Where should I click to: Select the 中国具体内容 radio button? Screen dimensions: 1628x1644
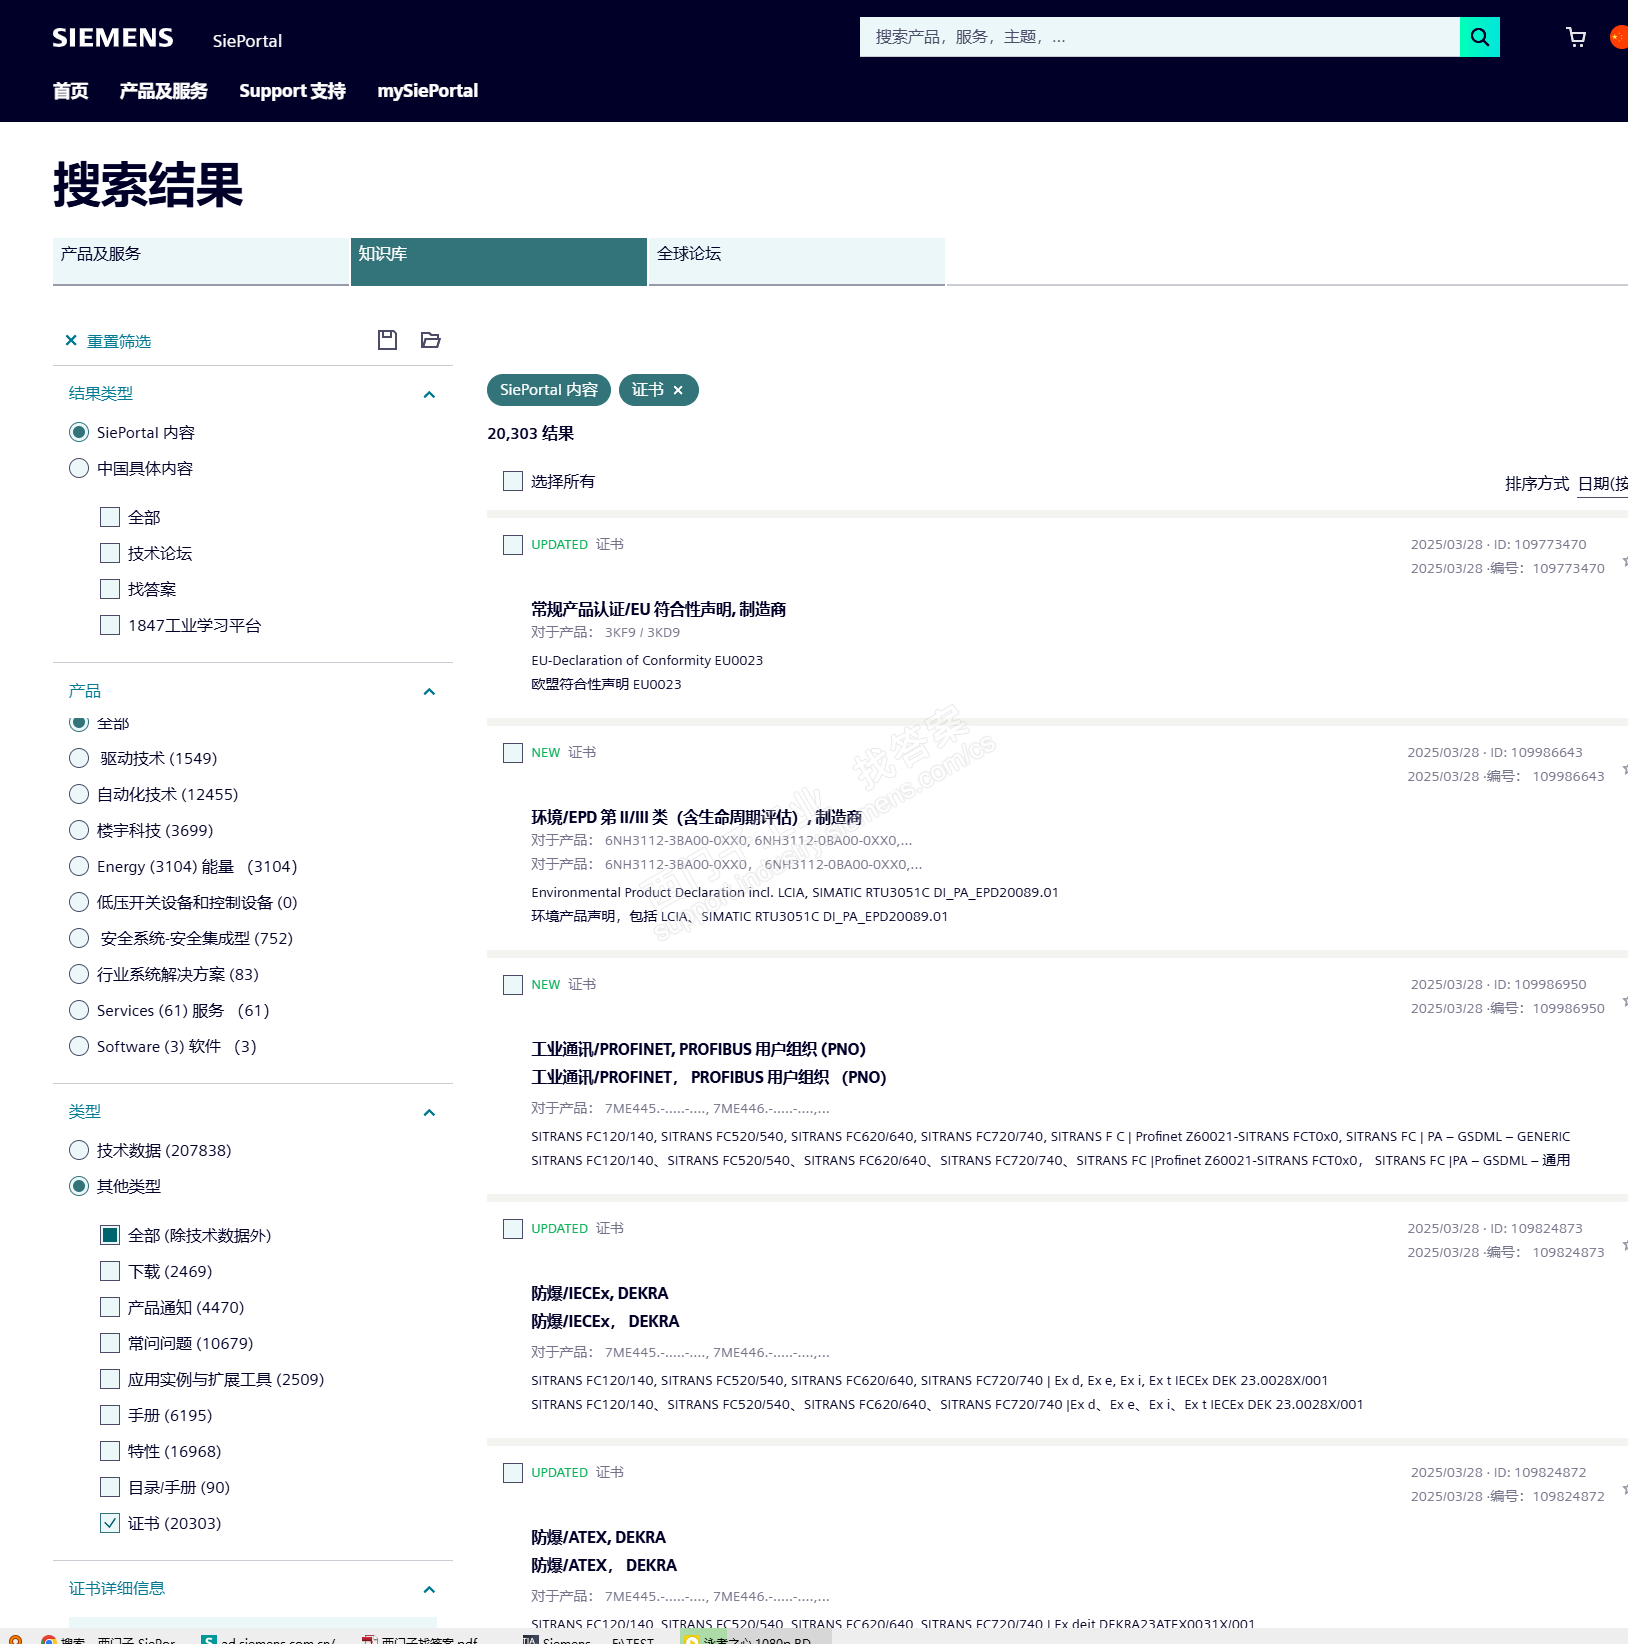pyautogui.click(x=79, y=468)
